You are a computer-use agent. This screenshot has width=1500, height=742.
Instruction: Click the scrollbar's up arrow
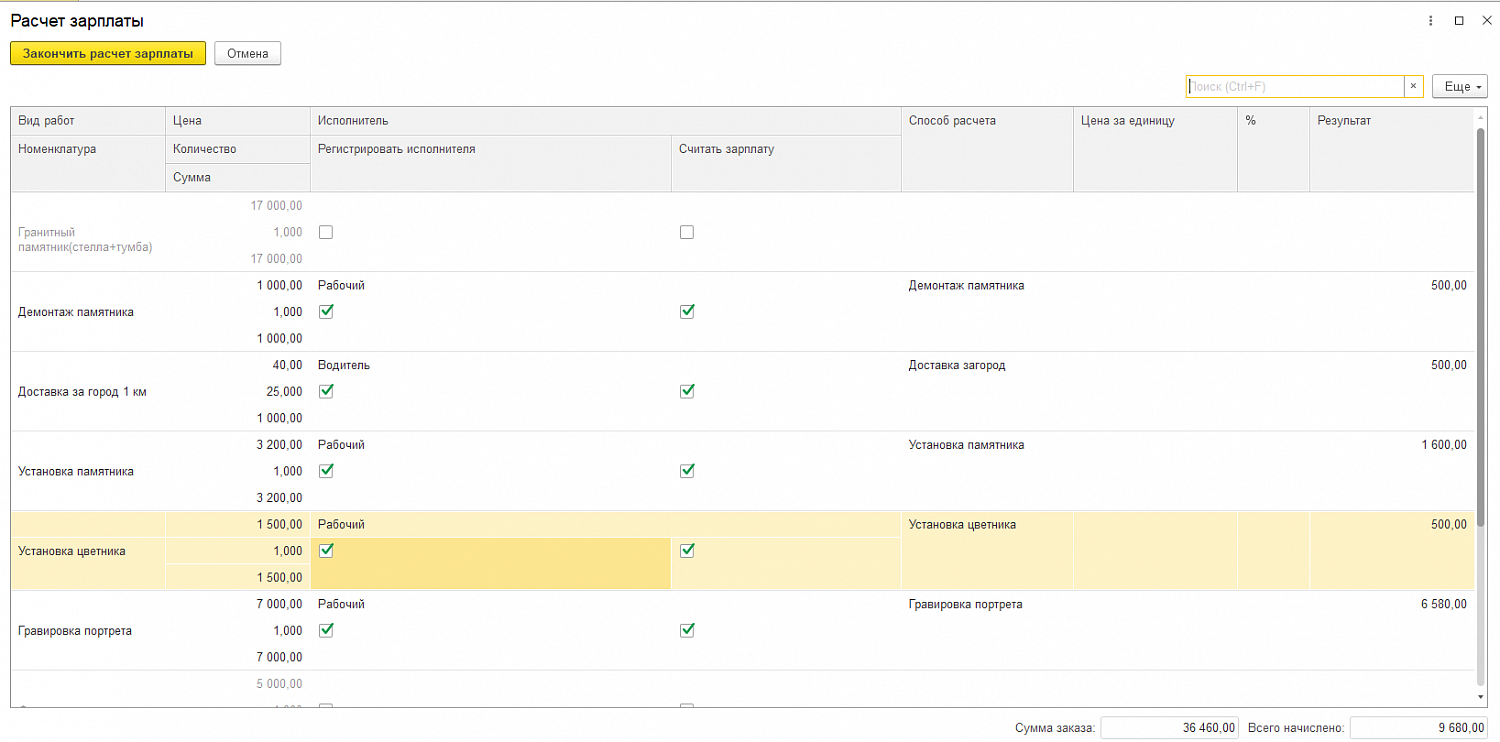tap(1481, 117)
